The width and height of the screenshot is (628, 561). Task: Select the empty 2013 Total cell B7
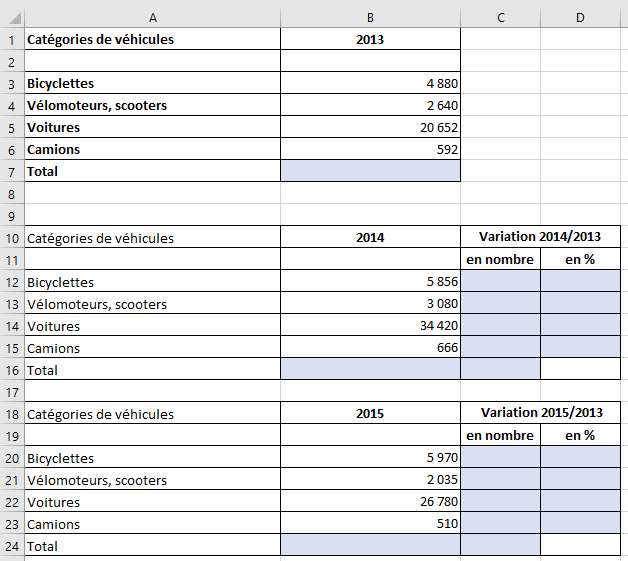[x=370, y=171]
